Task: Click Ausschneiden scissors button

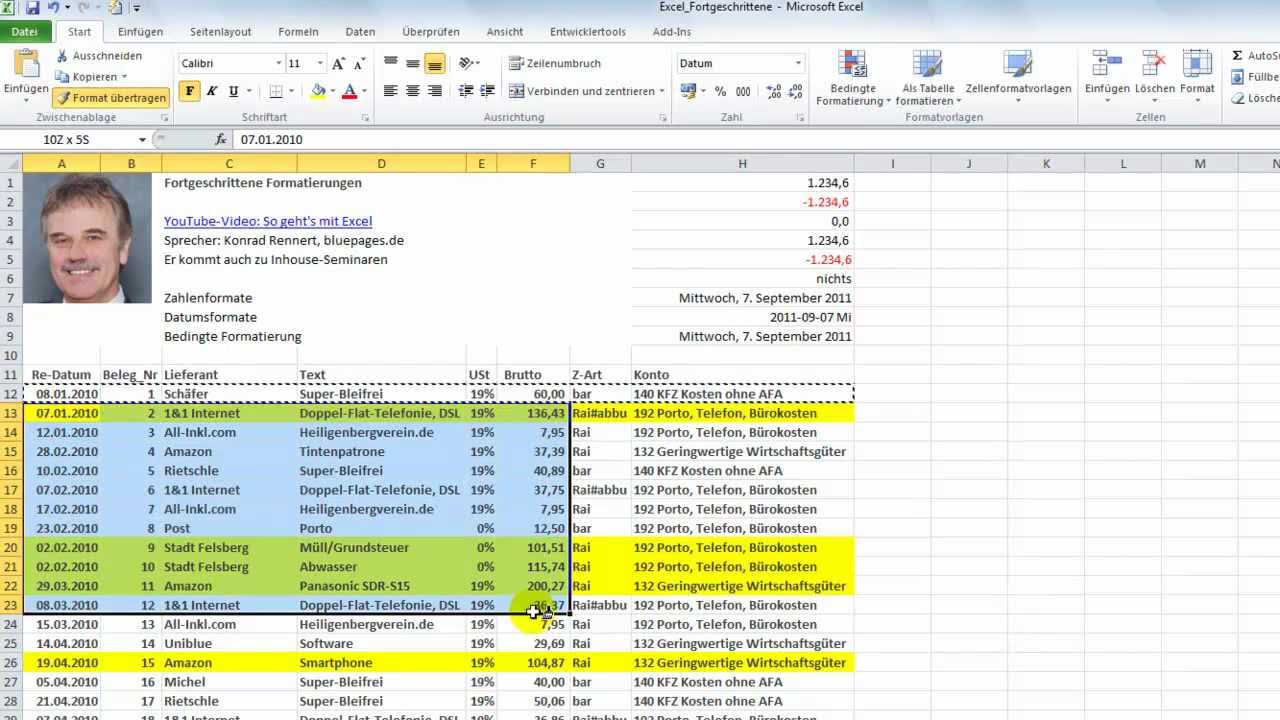Action: coord(99,56)
